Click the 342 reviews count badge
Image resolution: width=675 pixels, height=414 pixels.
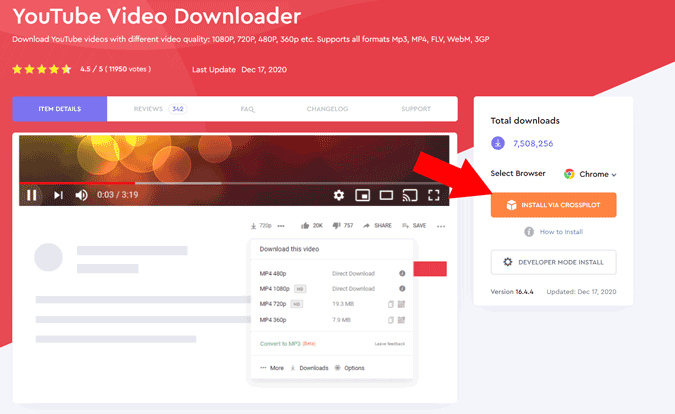point(178,109)
